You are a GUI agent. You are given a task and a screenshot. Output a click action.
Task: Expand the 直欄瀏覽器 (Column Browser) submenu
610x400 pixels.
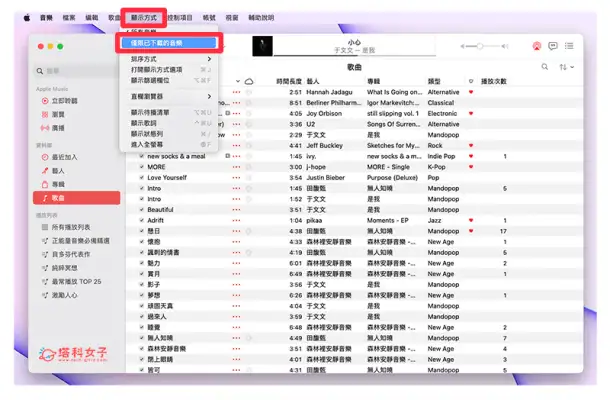tap(168, 96)
